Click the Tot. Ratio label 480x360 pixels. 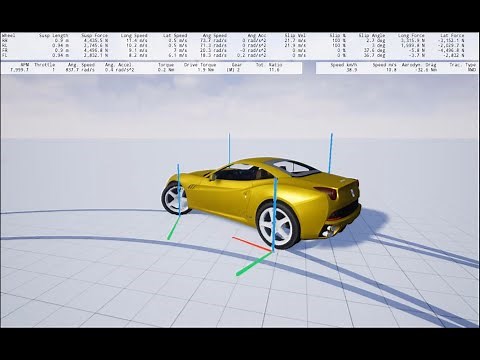click(269, 65)
